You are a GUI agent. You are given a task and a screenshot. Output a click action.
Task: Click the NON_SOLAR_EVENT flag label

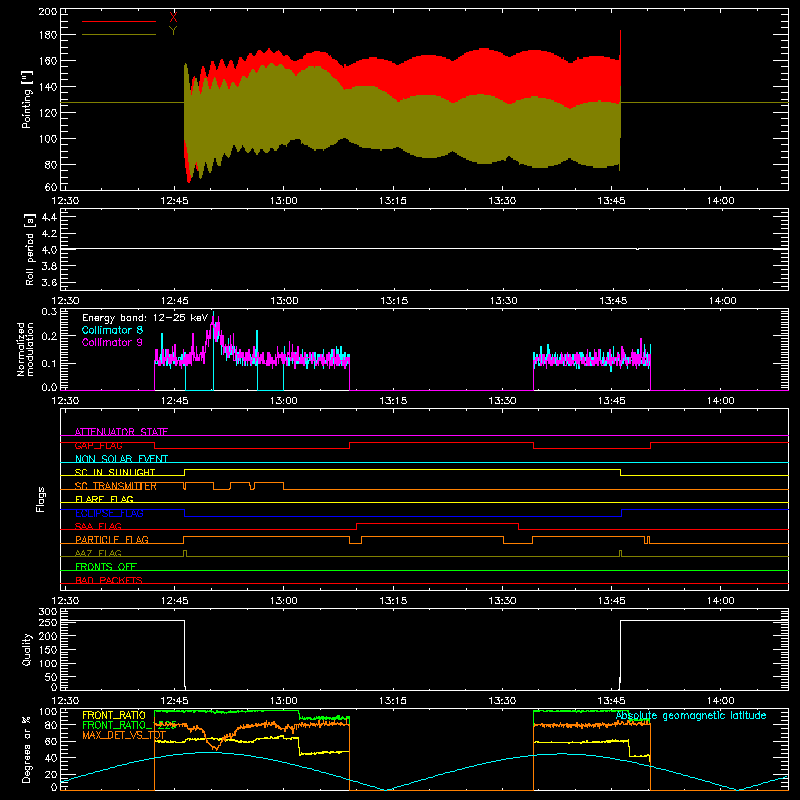(121, 459)
